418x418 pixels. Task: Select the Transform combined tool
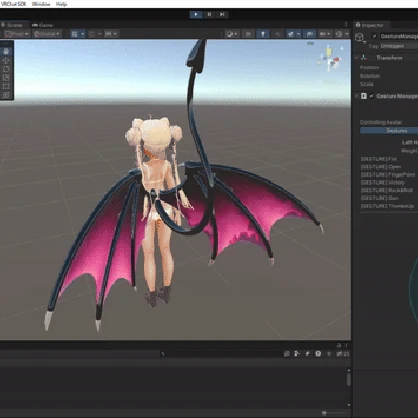6,95
